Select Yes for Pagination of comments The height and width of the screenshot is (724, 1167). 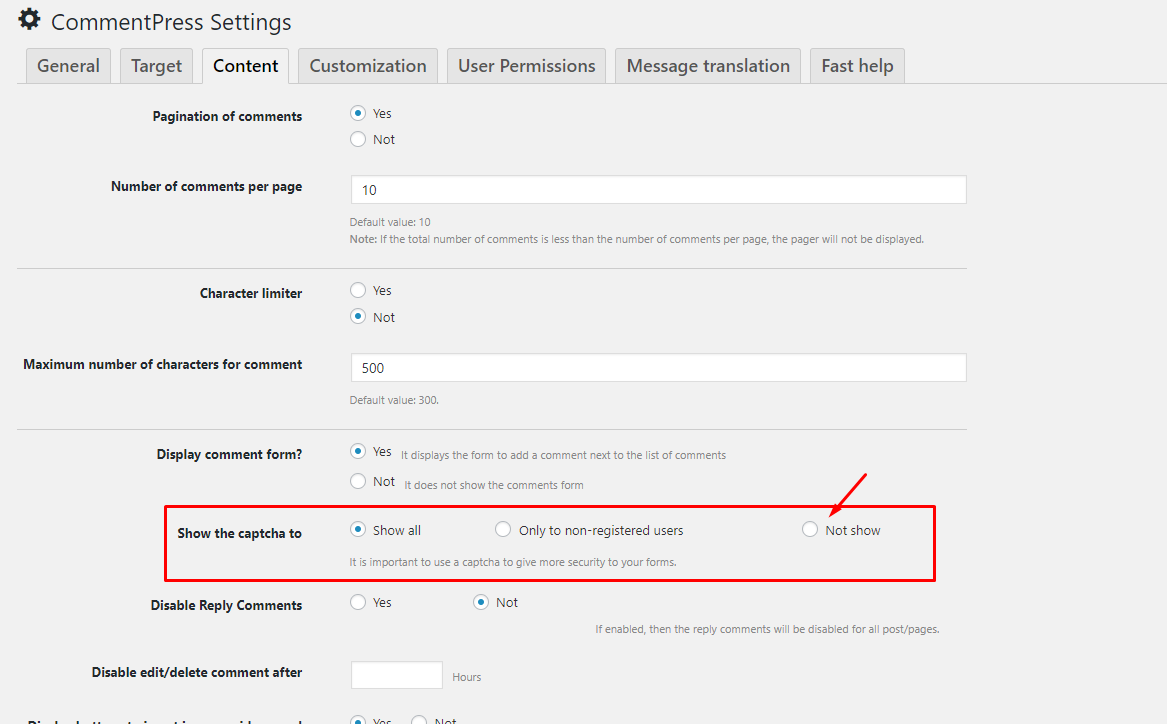[x=358, y=113]
